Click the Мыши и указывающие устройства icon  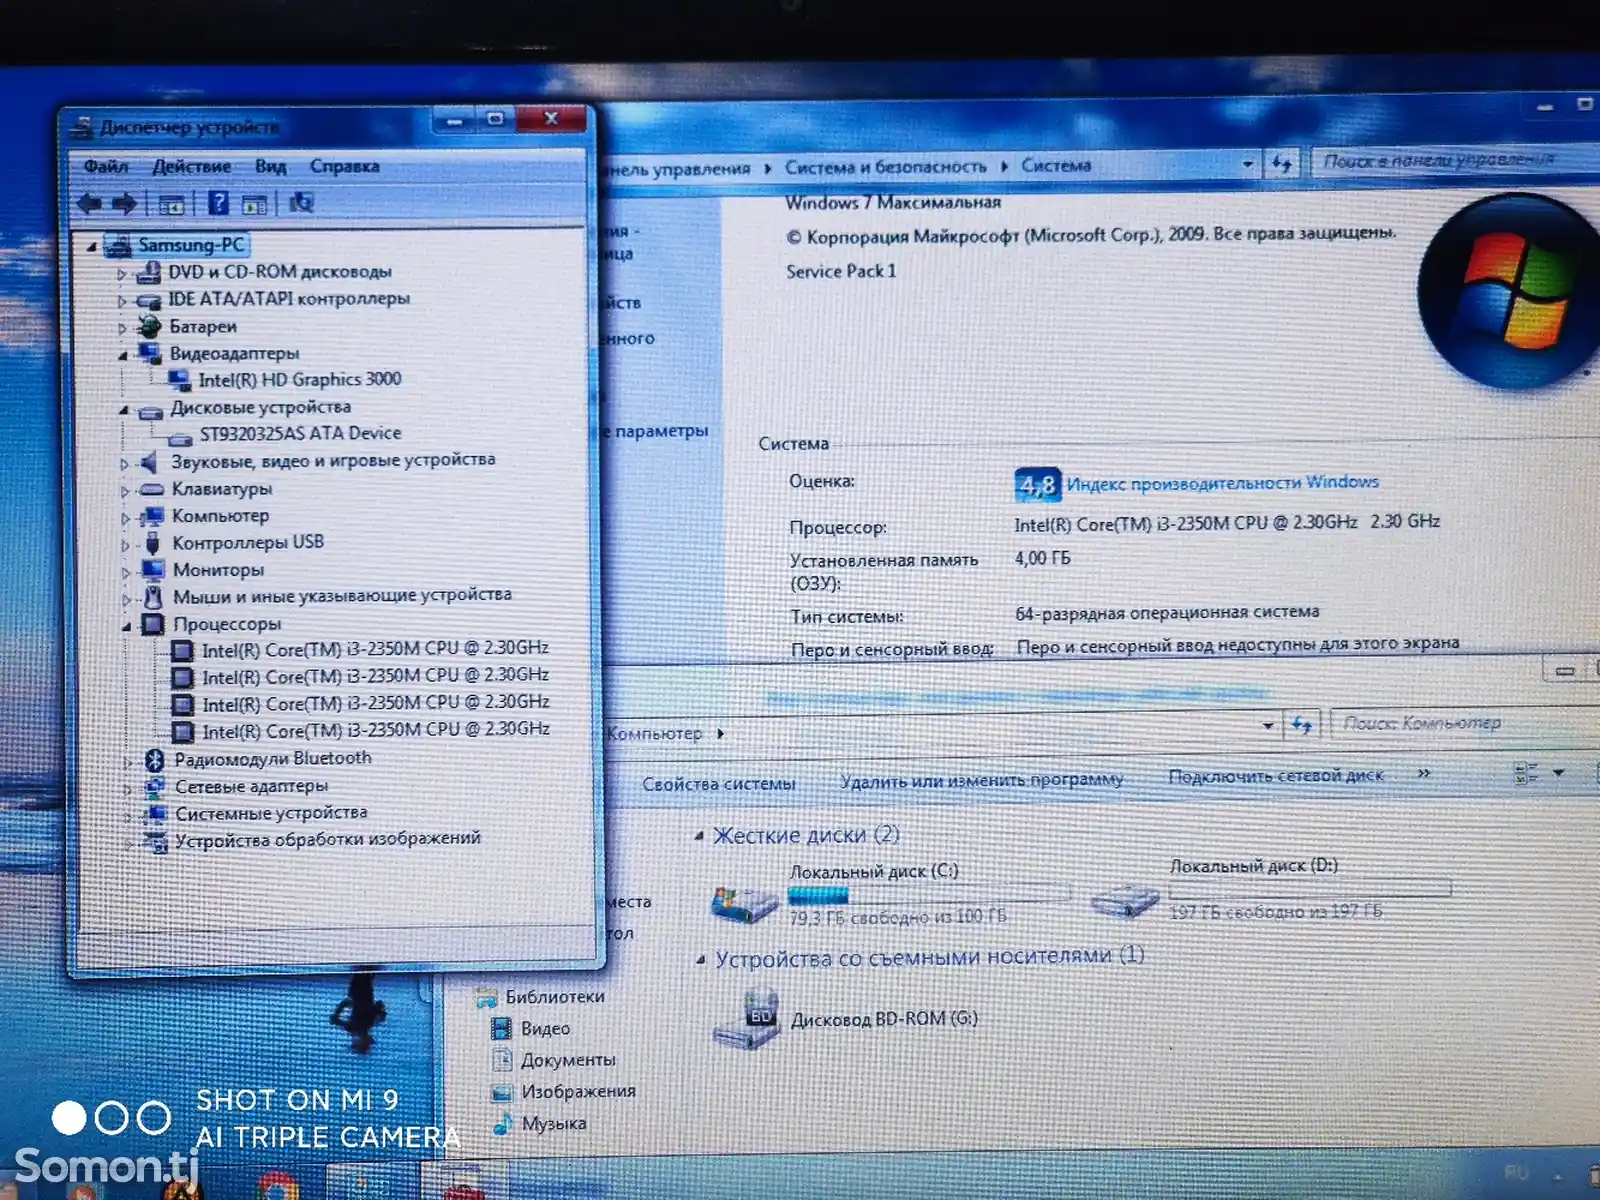click(153, 597)
